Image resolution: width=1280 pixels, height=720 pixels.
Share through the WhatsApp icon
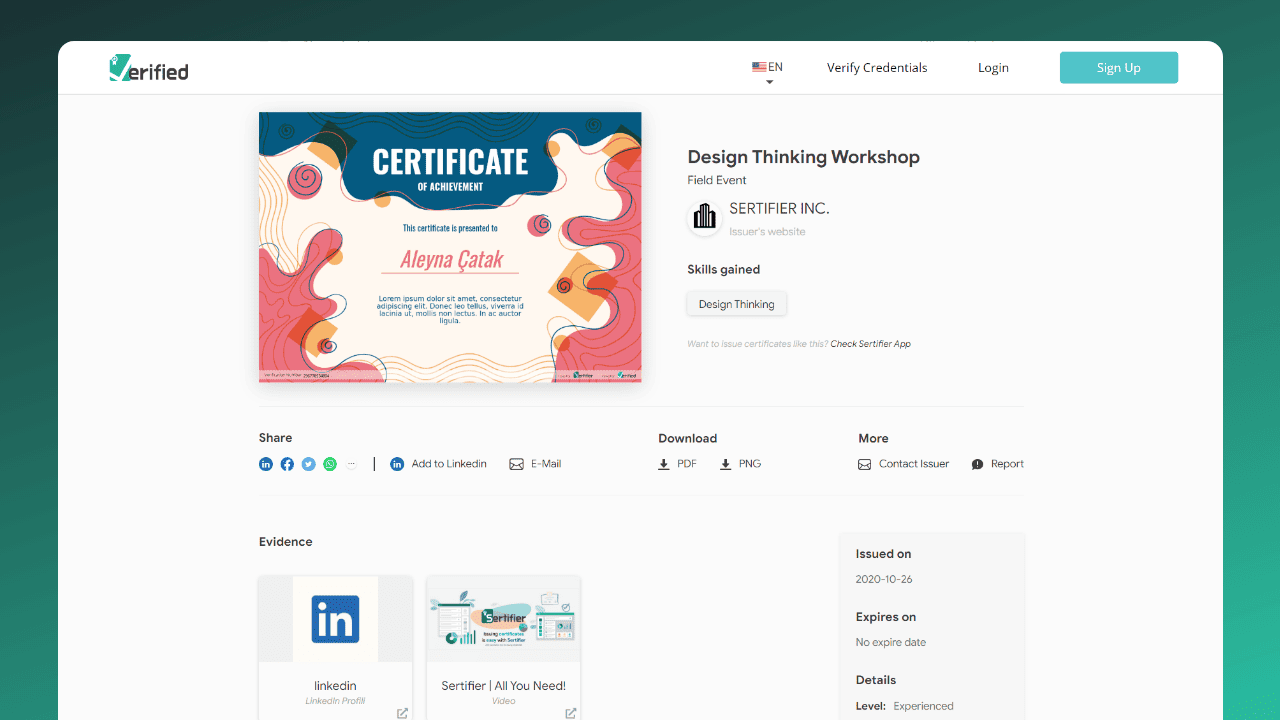tap(330, 464)
